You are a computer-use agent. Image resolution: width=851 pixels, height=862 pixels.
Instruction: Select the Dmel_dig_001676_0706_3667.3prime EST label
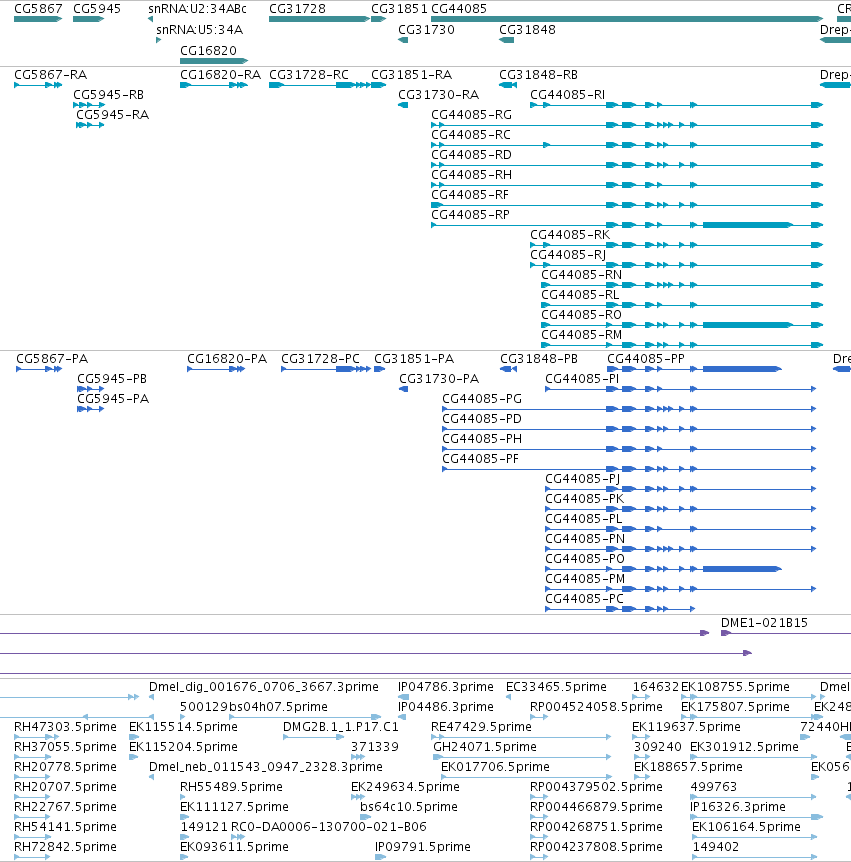click(x=264, y=687)
